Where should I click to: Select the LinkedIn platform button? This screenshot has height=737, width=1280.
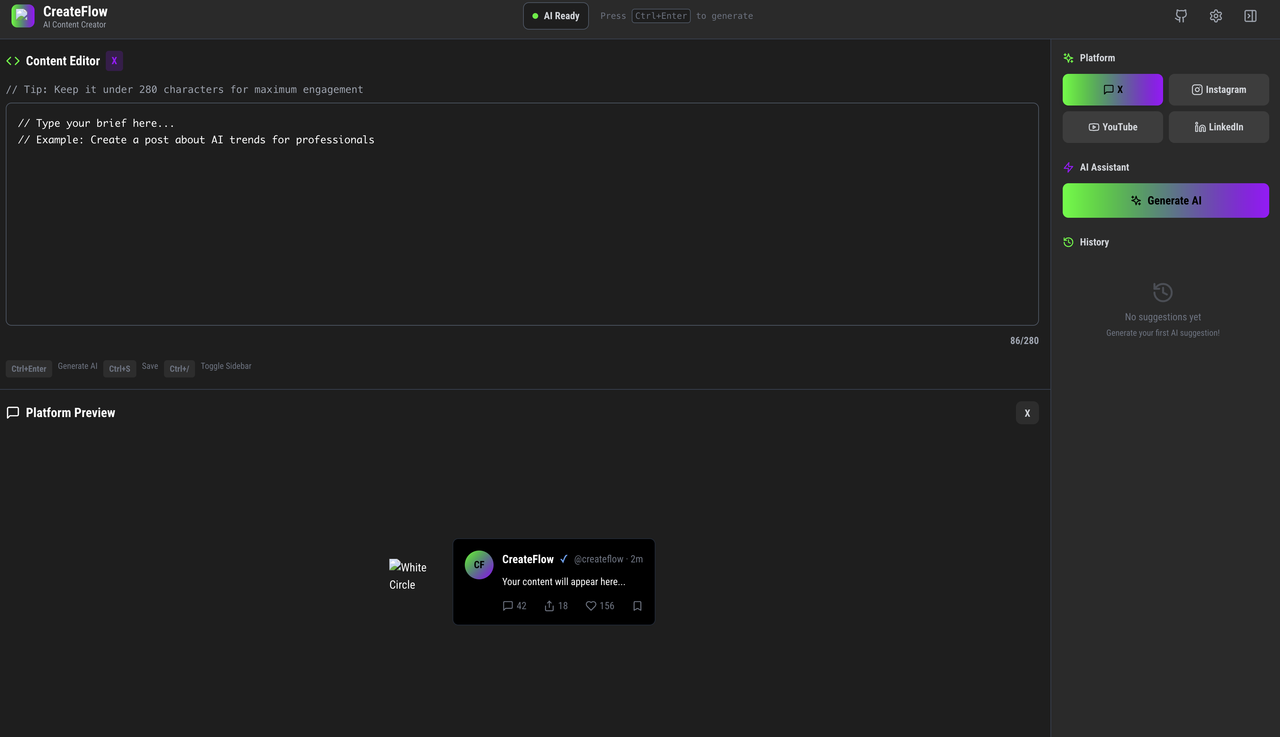(1219, 127)
